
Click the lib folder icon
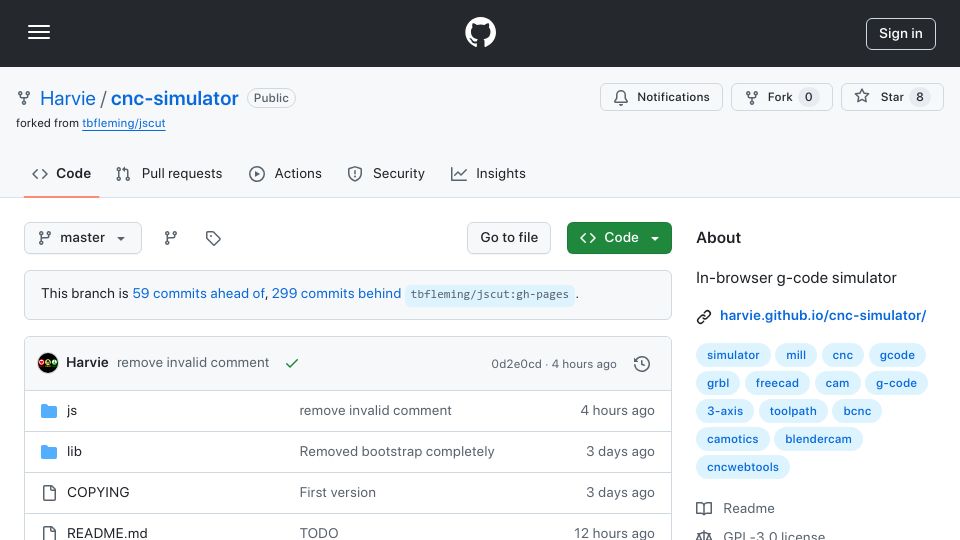(x=49, y=452)
